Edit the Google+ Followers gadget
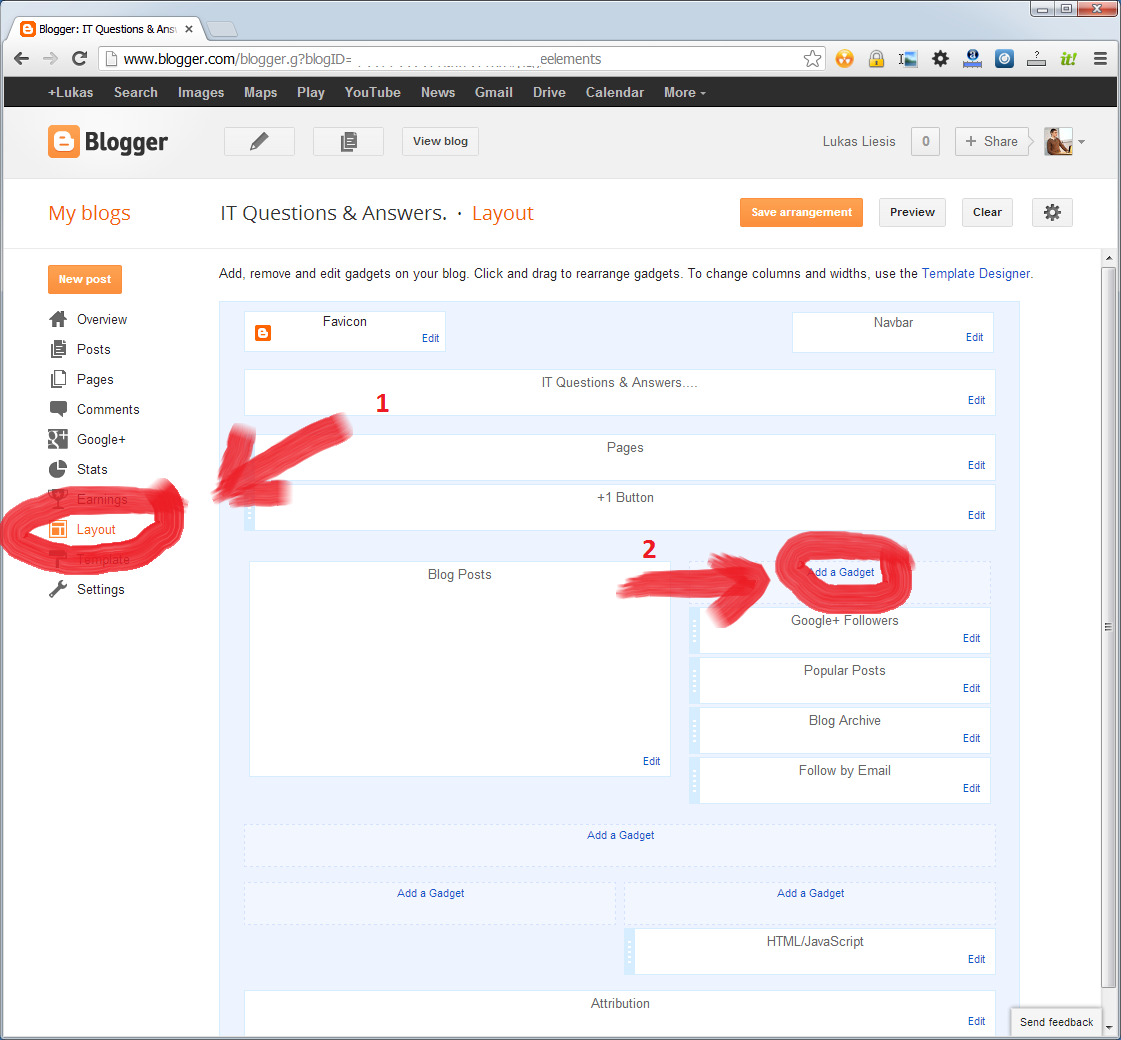Viewport: 1121px width, 1040px height. point(972,638)
